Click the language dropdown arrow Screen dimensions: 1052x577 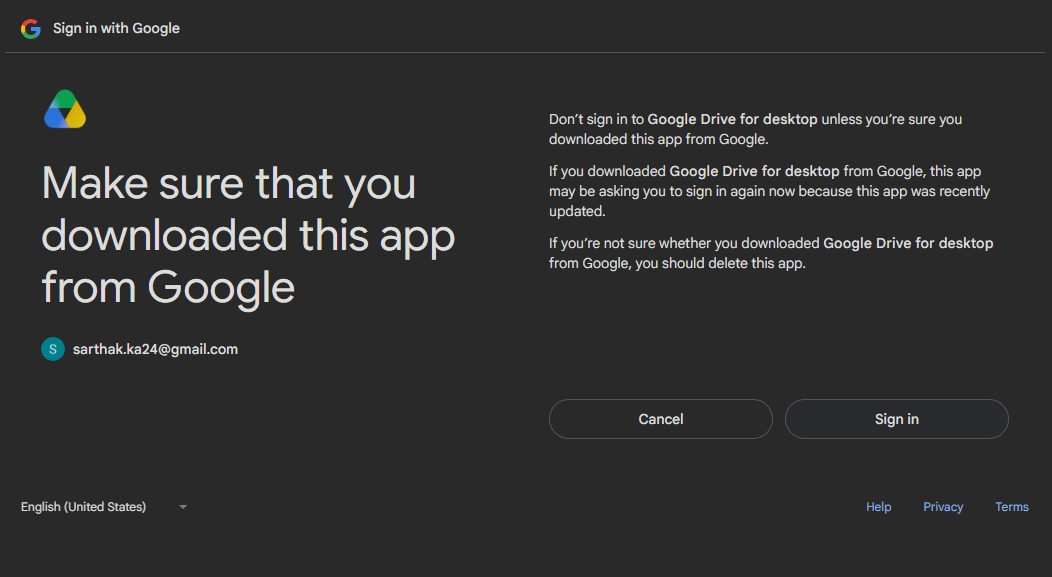[x=183, y=507]
